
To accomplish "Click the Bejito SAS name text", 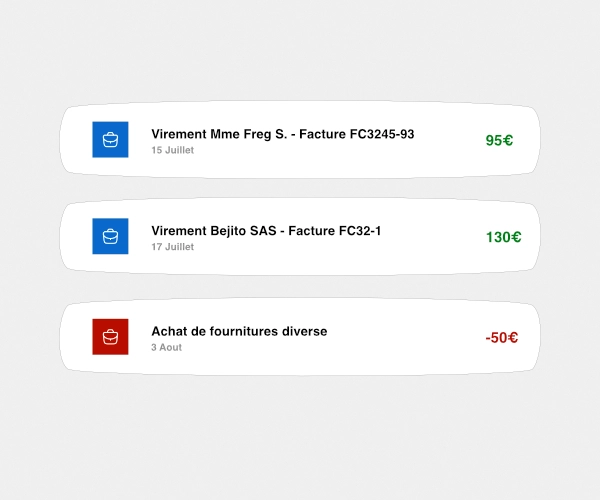I will pos(243,231).
